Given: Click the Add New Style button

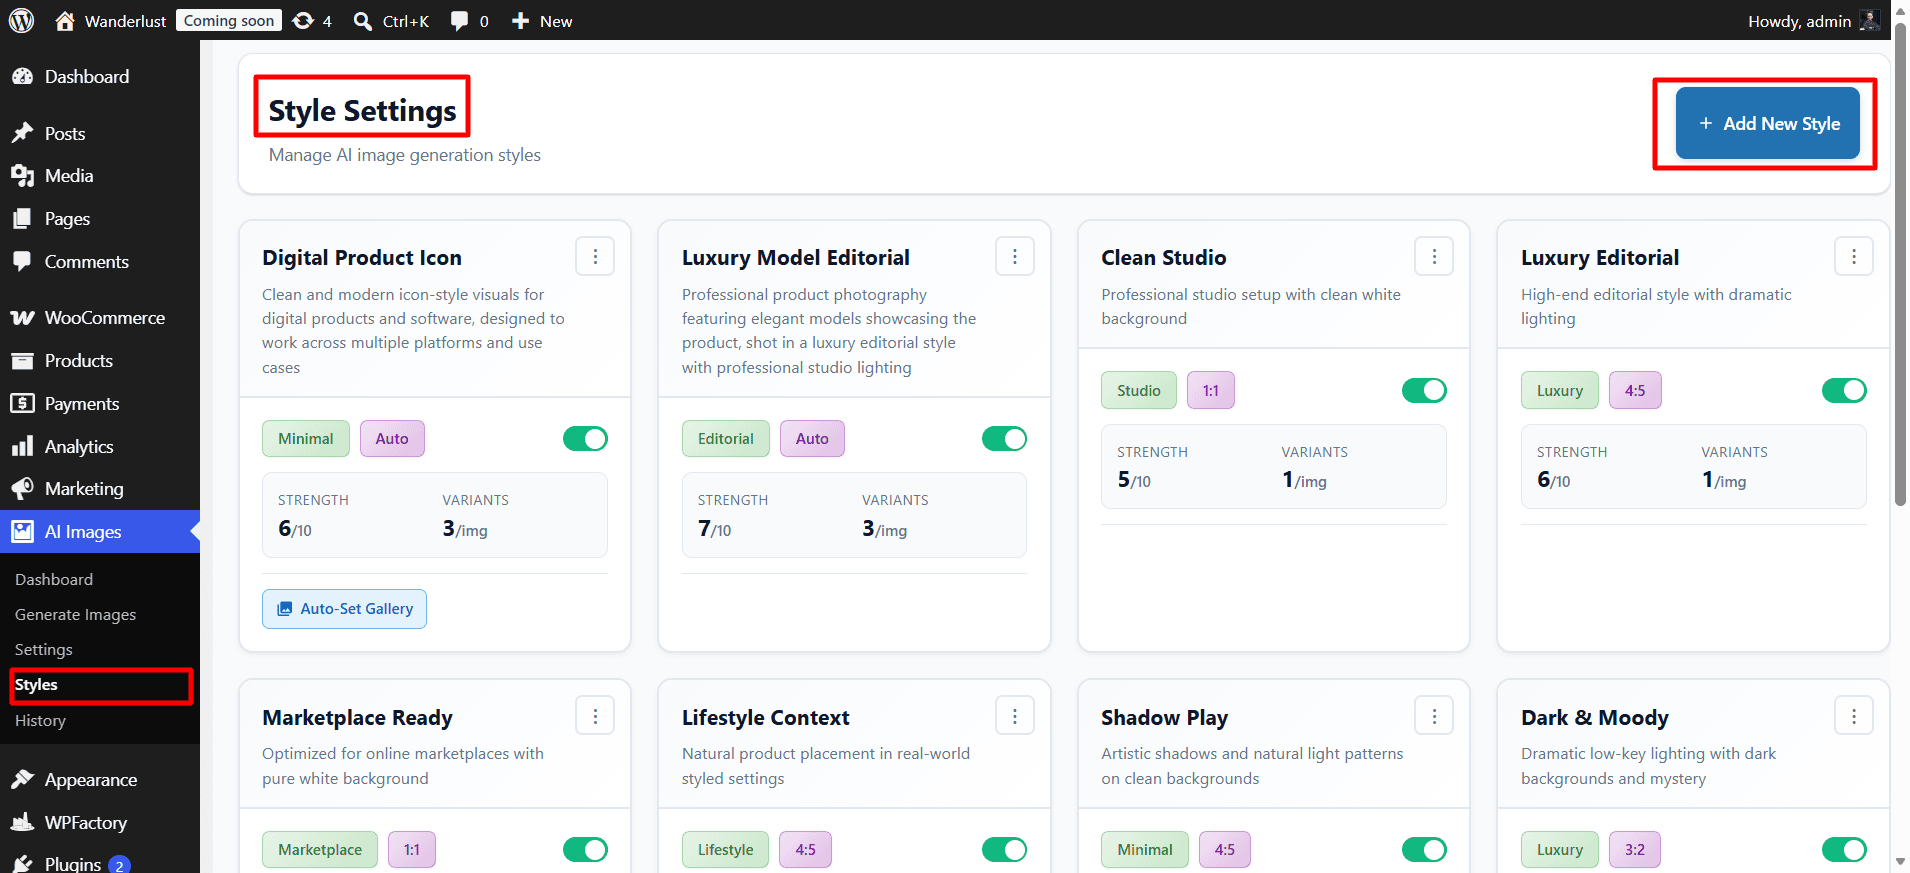Looking at the screenshot, I should 1768,123.
